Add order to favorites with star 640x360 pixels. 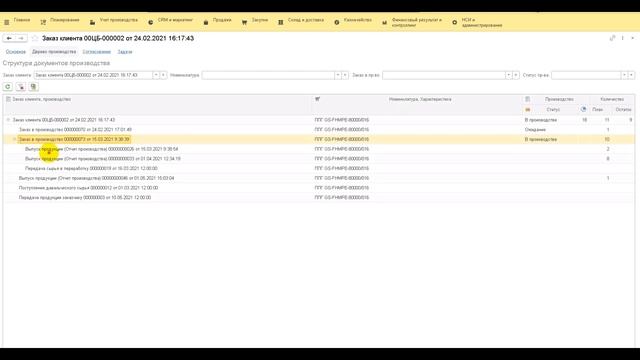coord(35,38)
